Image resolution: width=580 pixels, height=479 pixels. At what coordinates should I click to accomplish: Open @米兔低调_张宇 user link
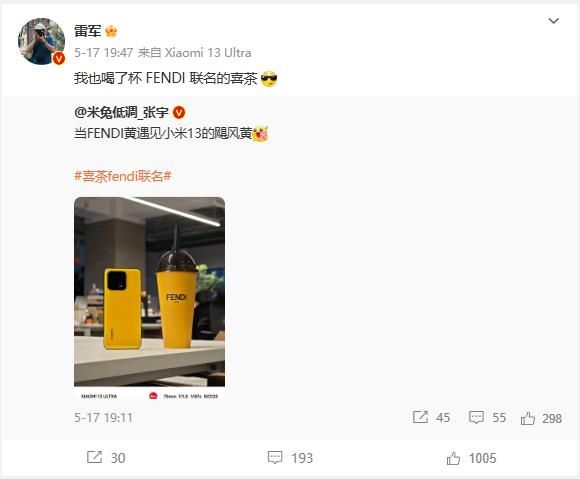pos(121,112)
